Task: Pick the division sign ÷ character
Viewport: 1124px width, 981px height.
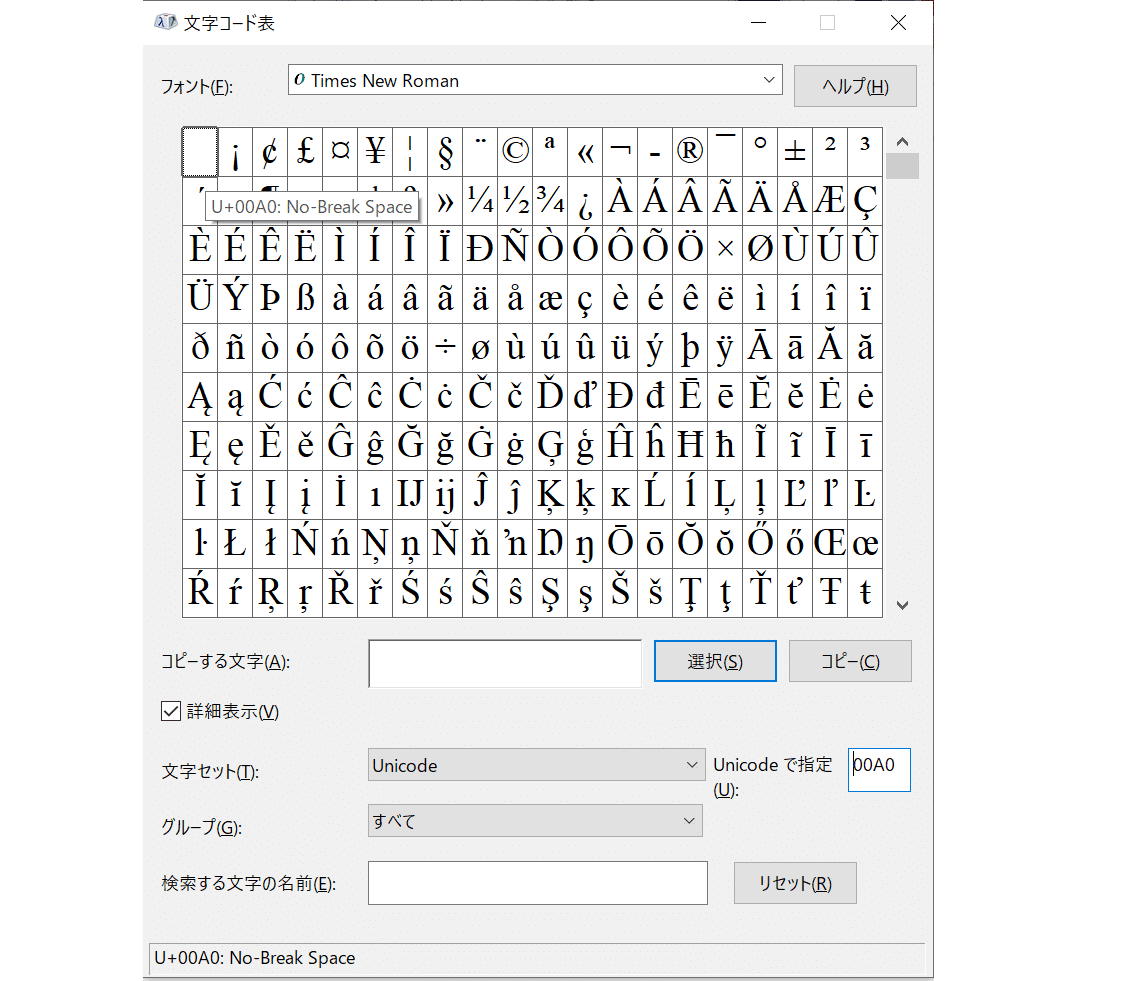Action: tap(445, 348)
